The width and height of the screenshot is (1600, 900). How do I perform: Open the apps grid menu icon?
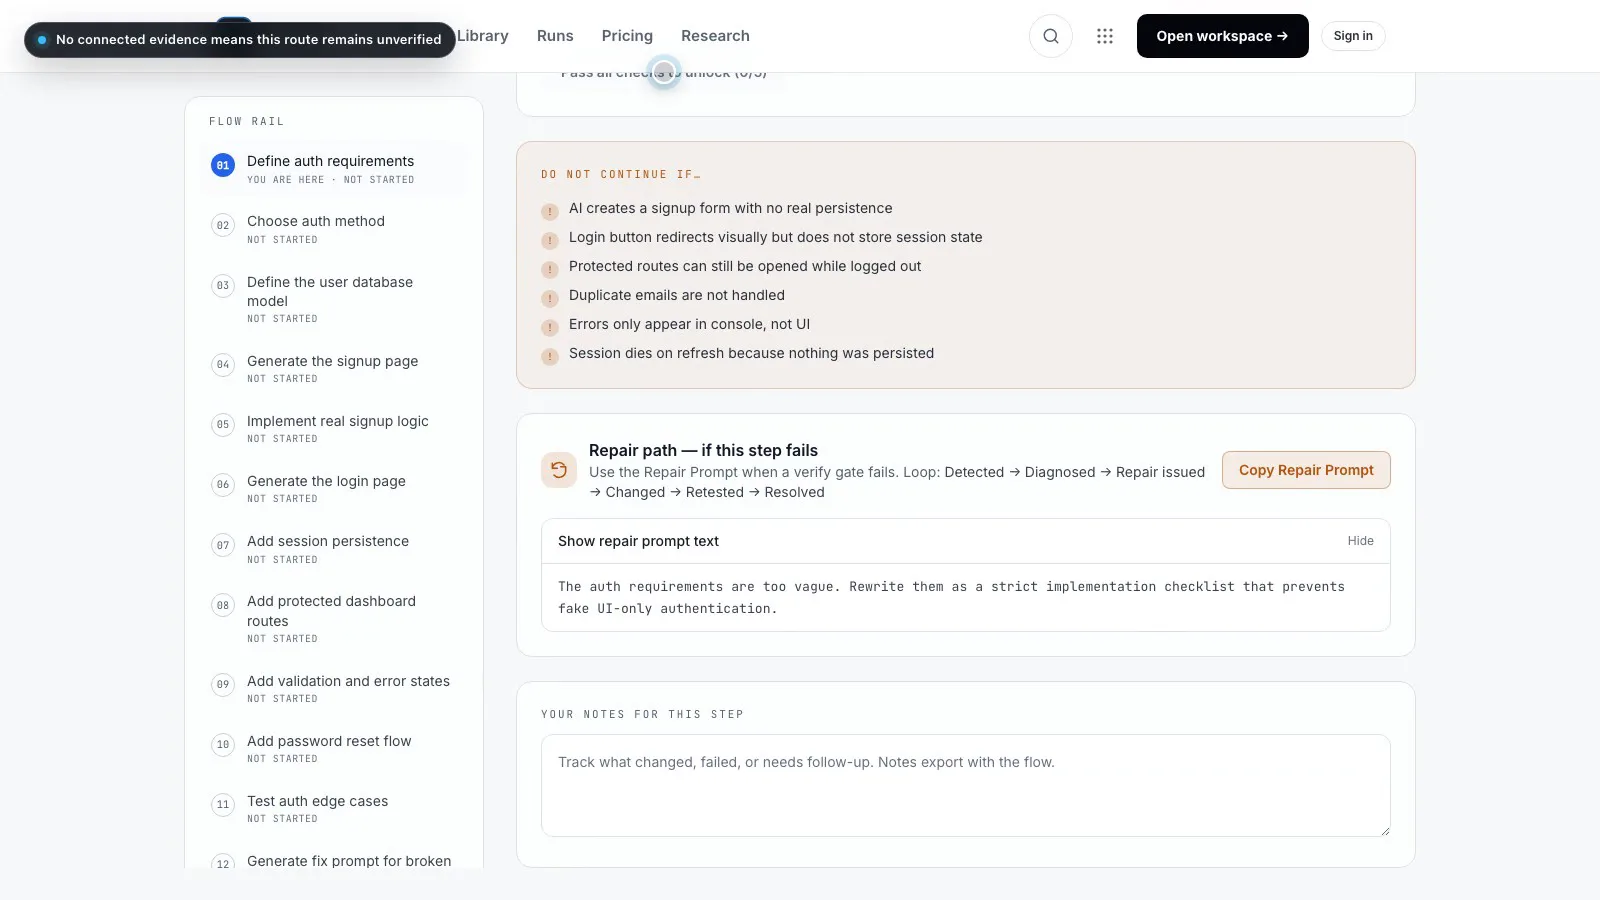click(x=1104, y=36)
